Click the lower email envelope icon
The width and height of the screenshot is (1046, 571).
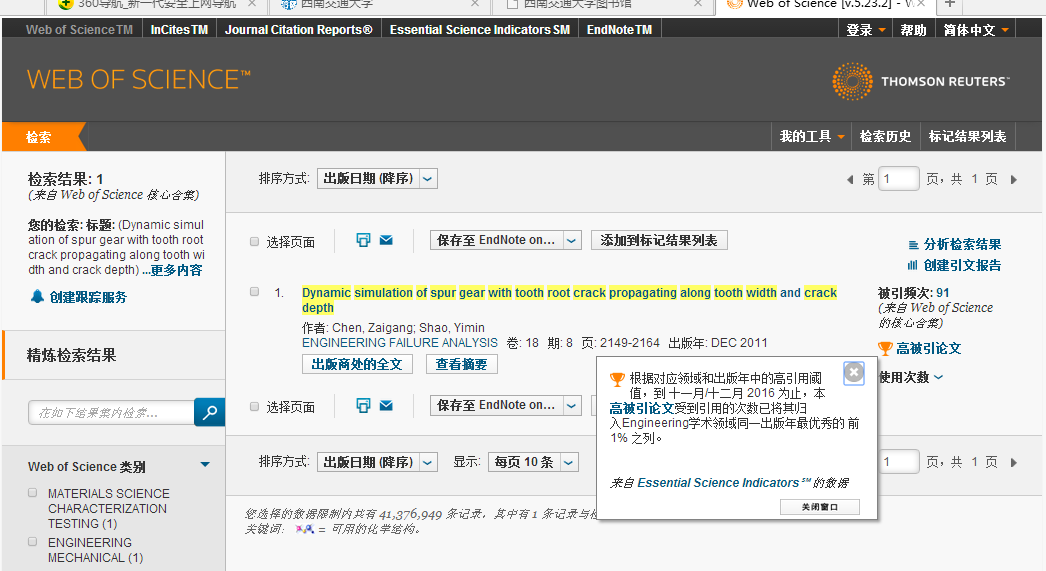point(386,405)
